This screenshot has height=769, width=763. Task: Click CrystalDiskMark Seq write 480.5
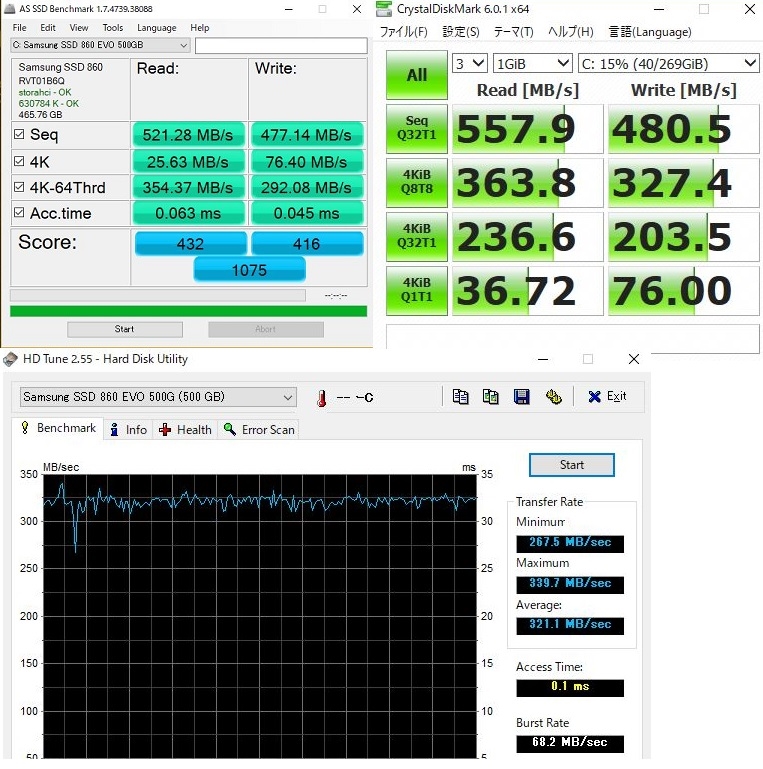point(684,129)
